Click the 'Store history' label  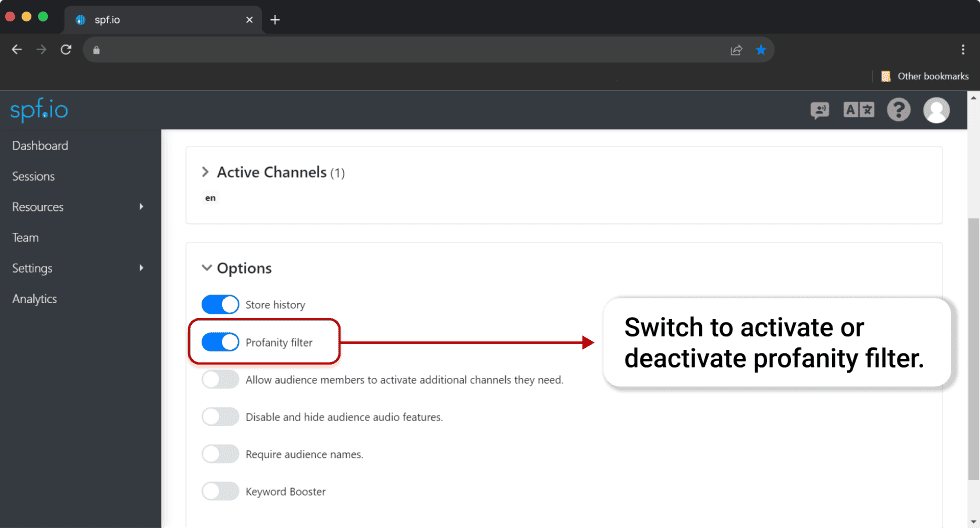pos(275,305)
